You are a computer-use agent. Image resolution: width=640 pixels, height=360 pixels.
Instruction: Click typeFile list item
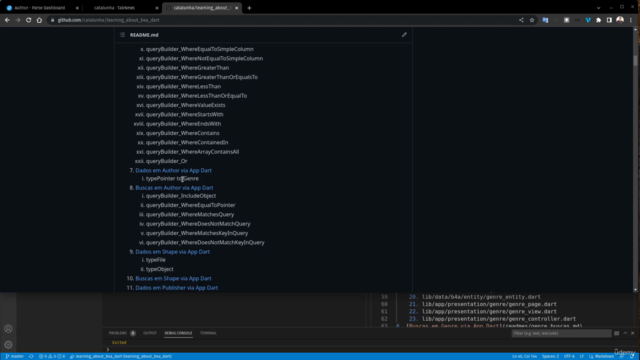(156, 260)
